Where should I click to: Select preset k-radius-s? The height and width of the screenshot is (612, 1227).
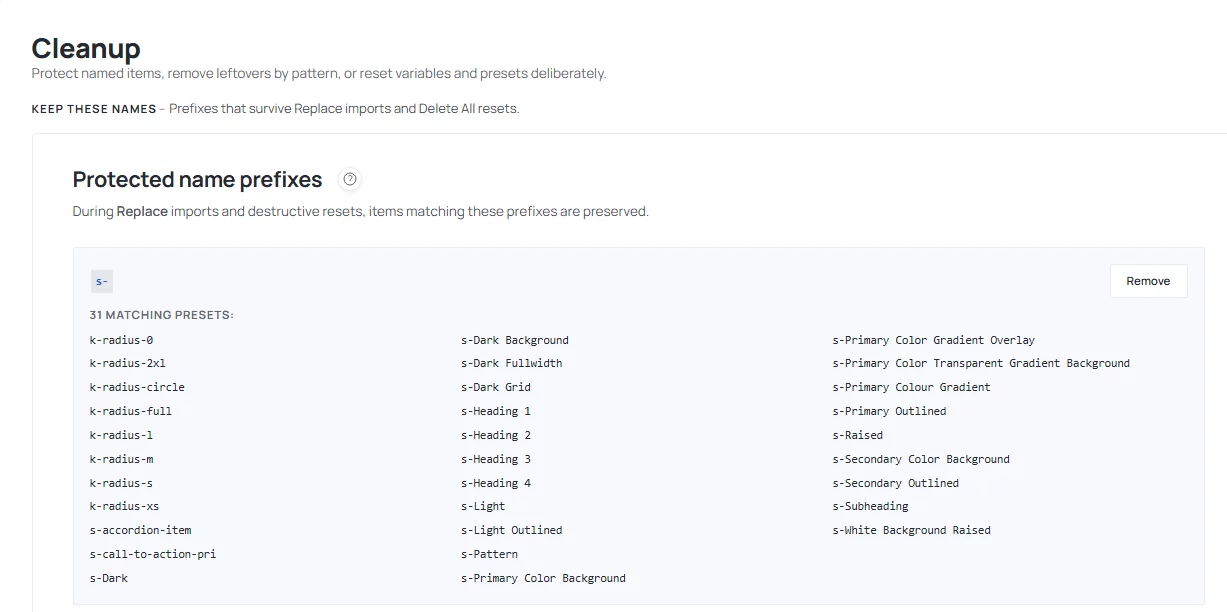coord(121,483)
